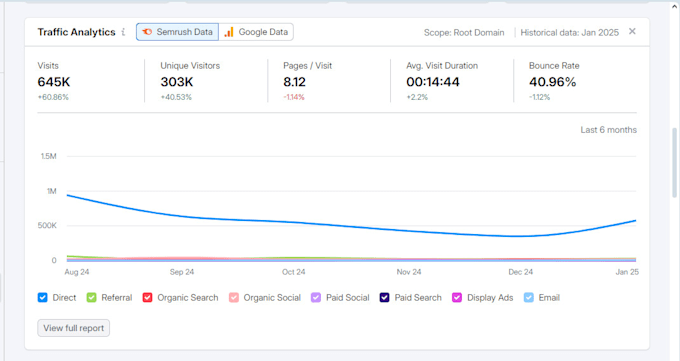Click the Traffic Analytics info icon

(x=124, y=32)
